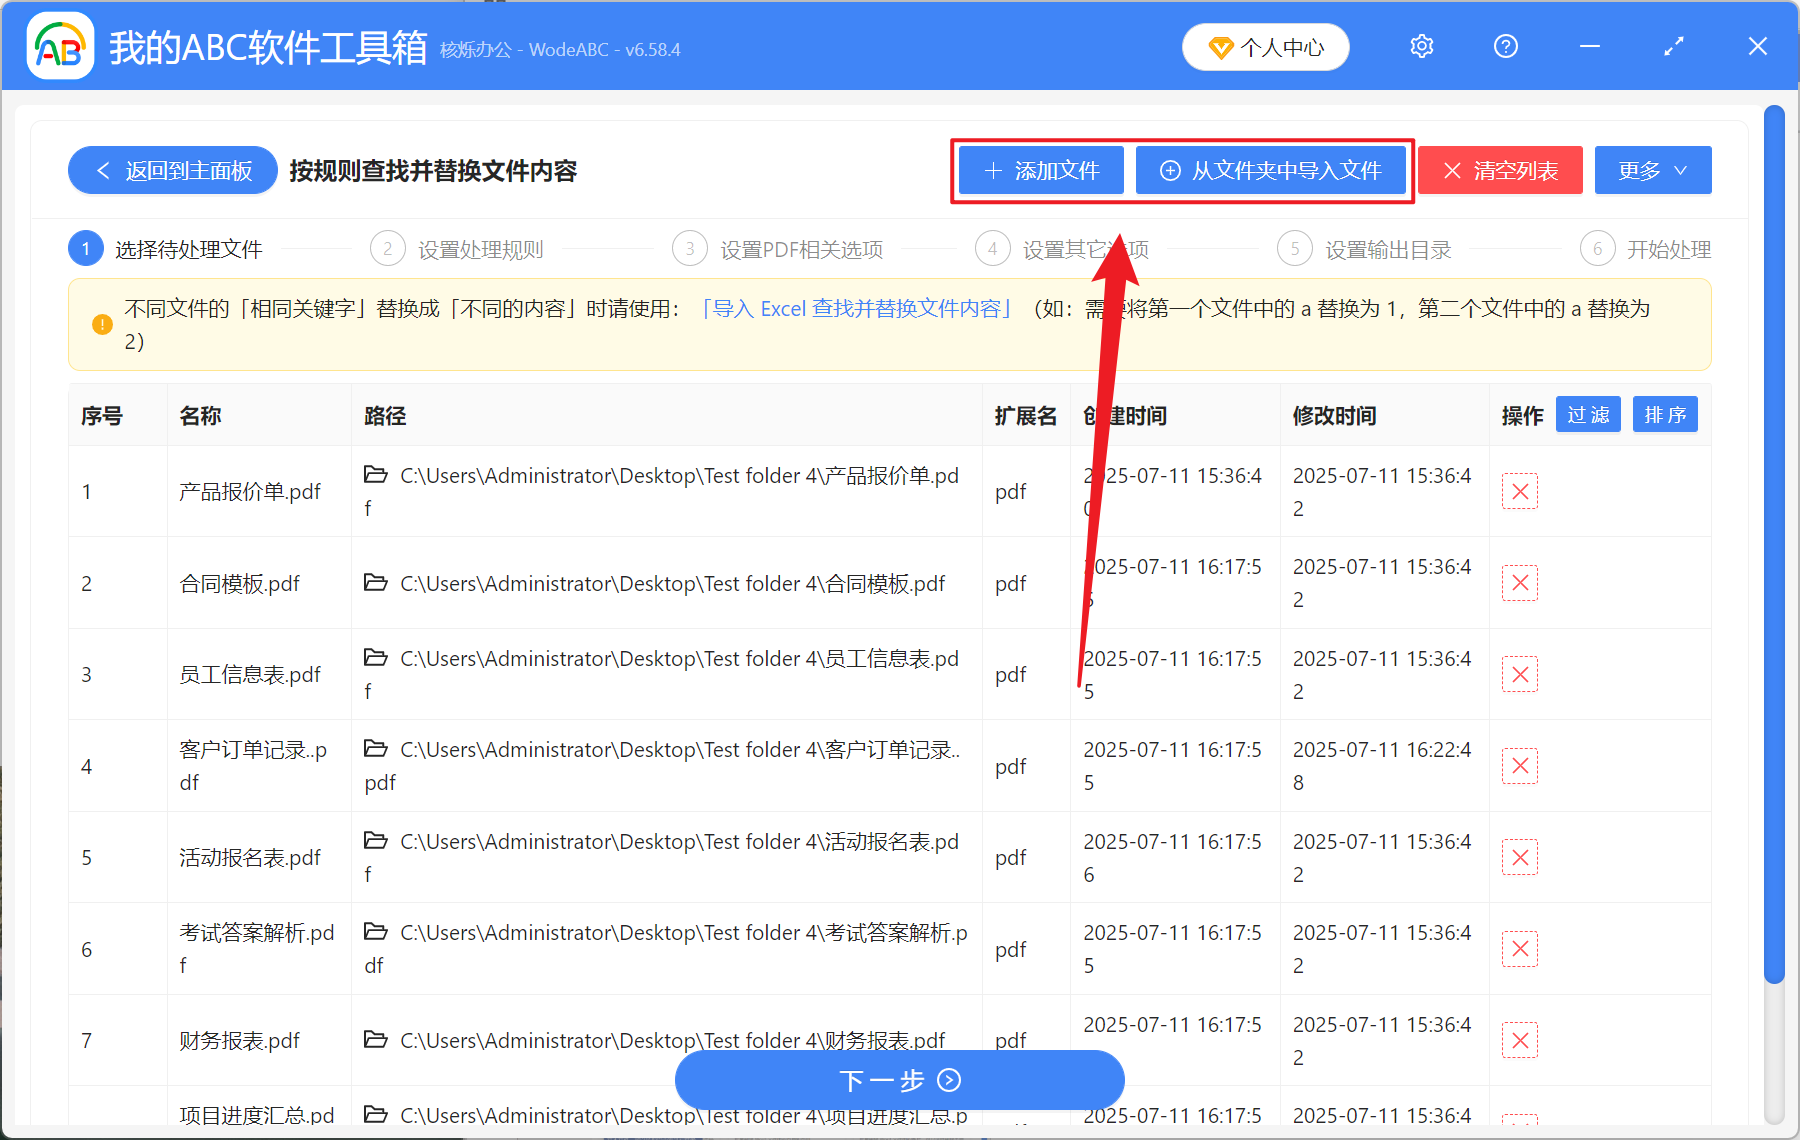Click the orange warning icon in notice banner
The image size is (1800, 1140).
pyautogui.click(x=100, y=323)
